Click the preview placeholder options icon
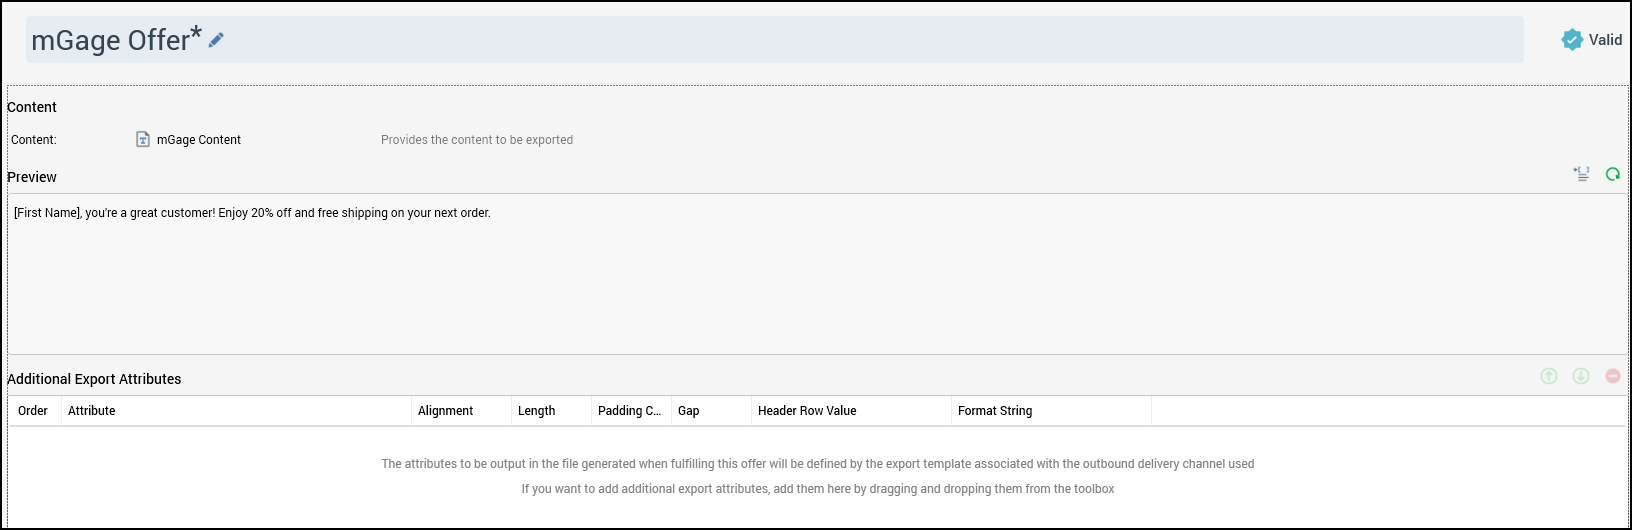This screenshot has width=1632, height=530. (x=1581, y=174)
